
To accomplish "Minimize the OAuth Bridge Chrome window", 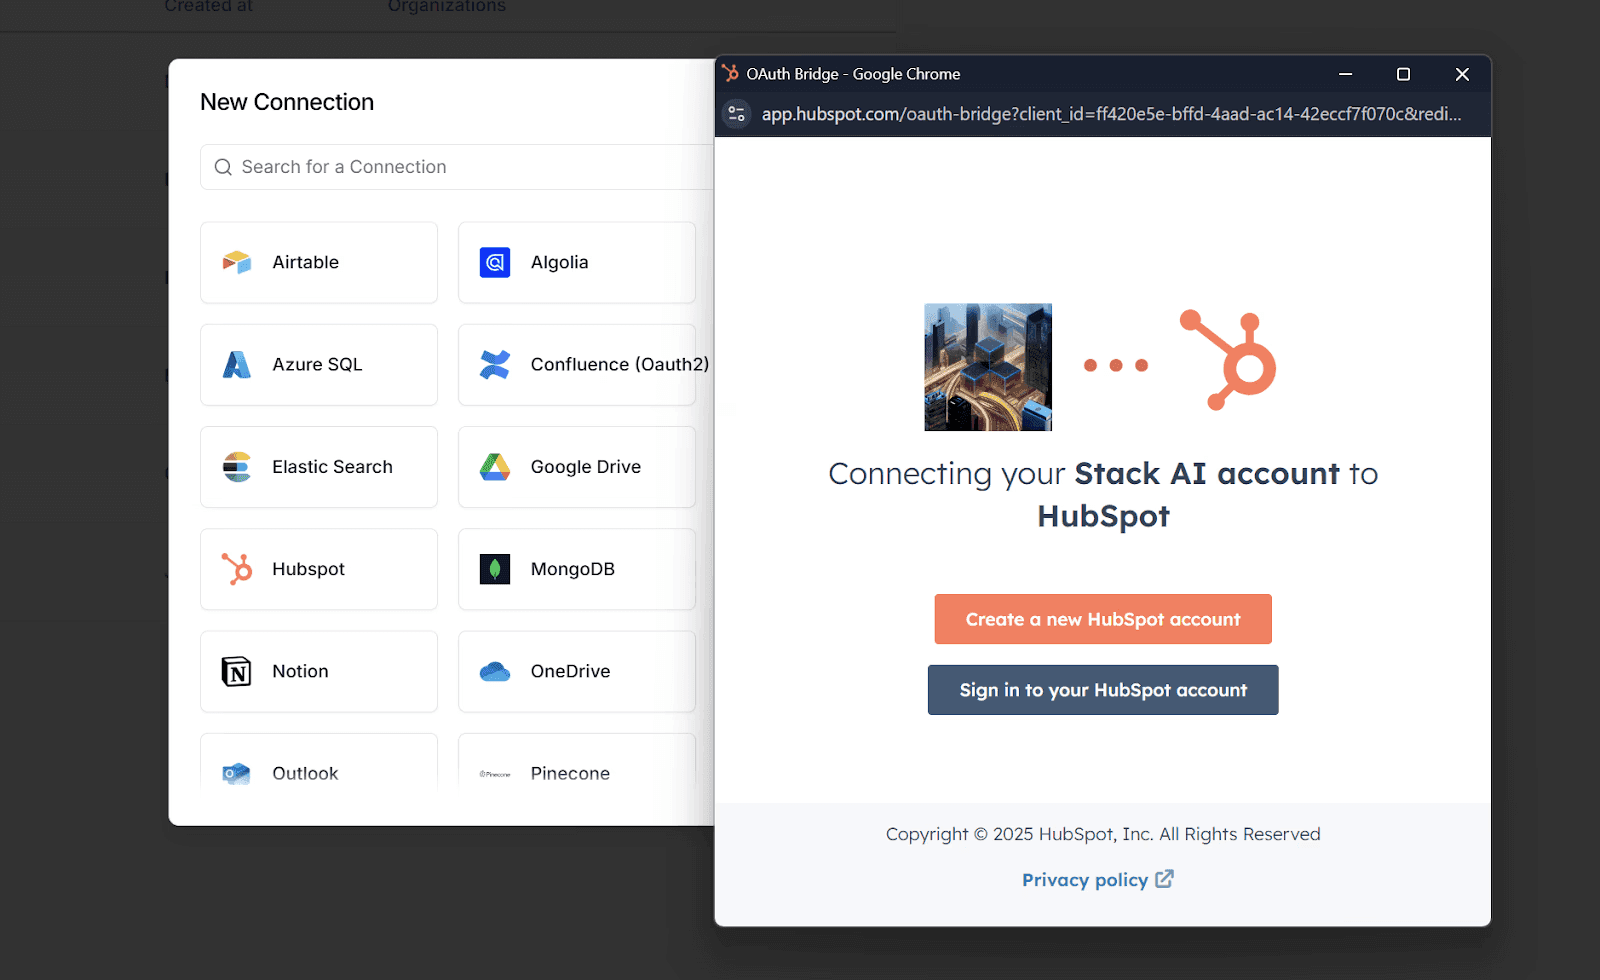I will pos(1345,74).
